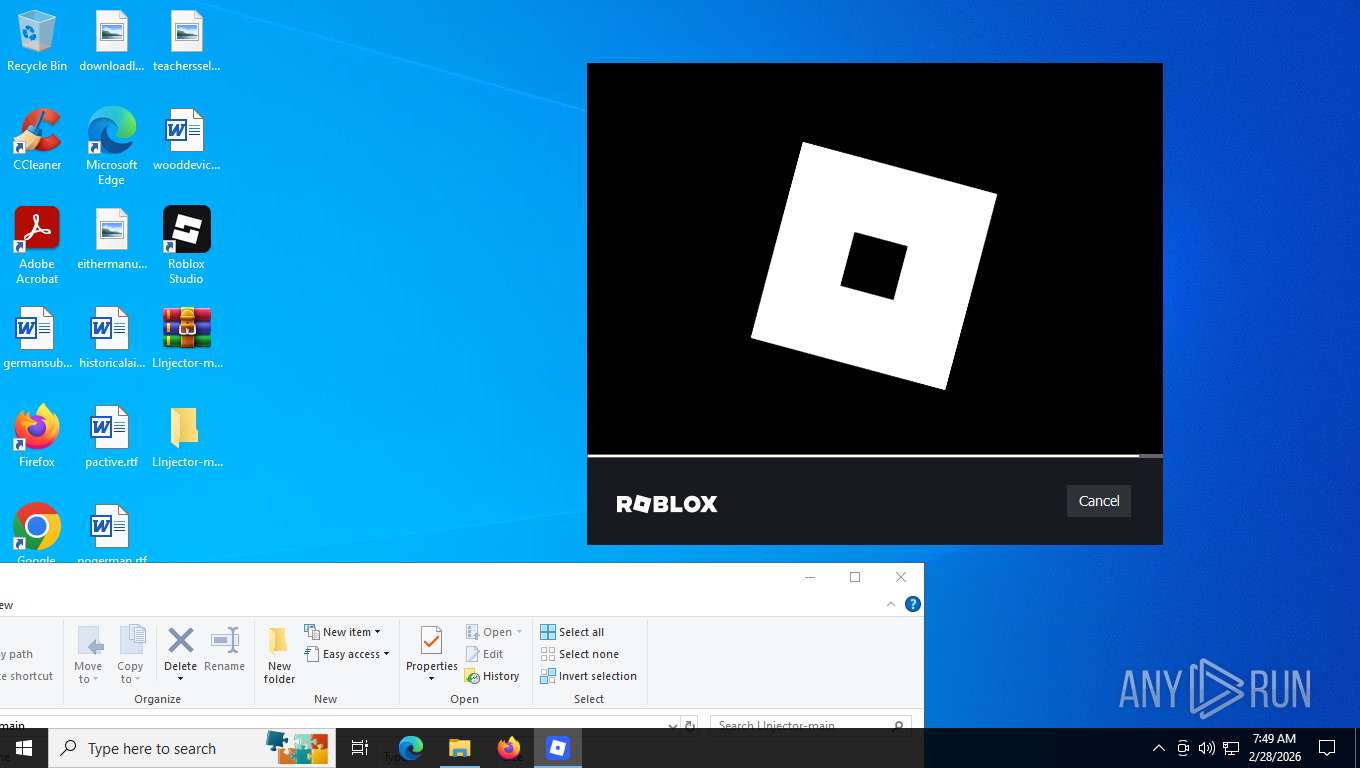Open volume control in system tray
Screen dimensions: 1360x768
(x=1207, y=748)
